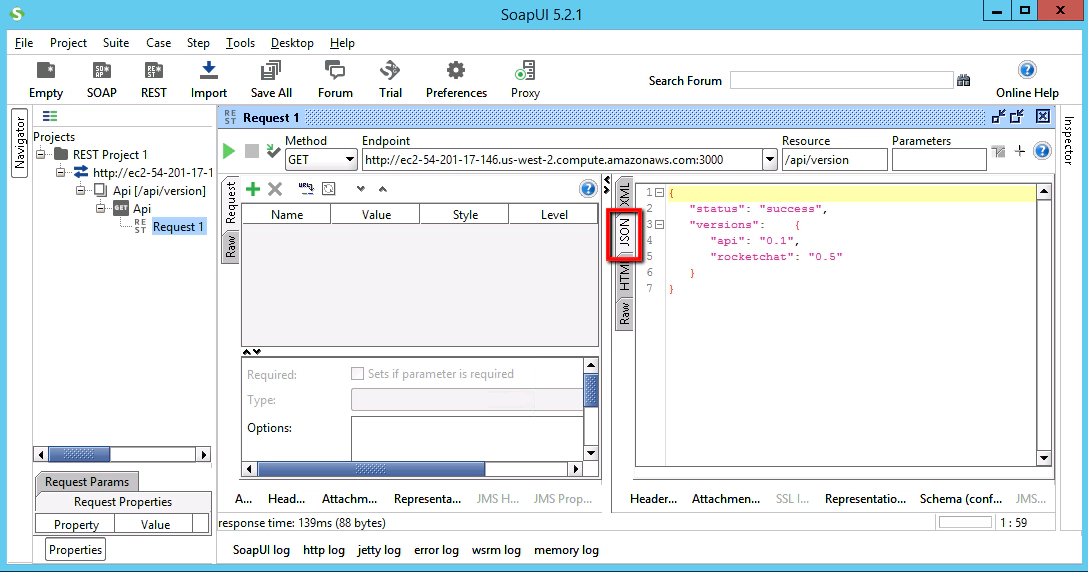
Task: Move parameter down with down chevron
Action: pyautogui.click(x=360, y=189)
